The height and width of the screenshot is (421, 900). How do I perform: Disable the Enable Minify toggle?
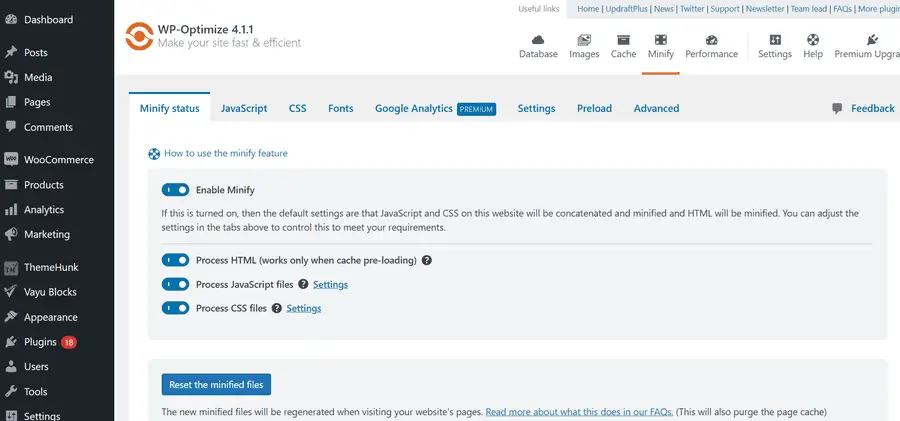[x=175, y=189]
